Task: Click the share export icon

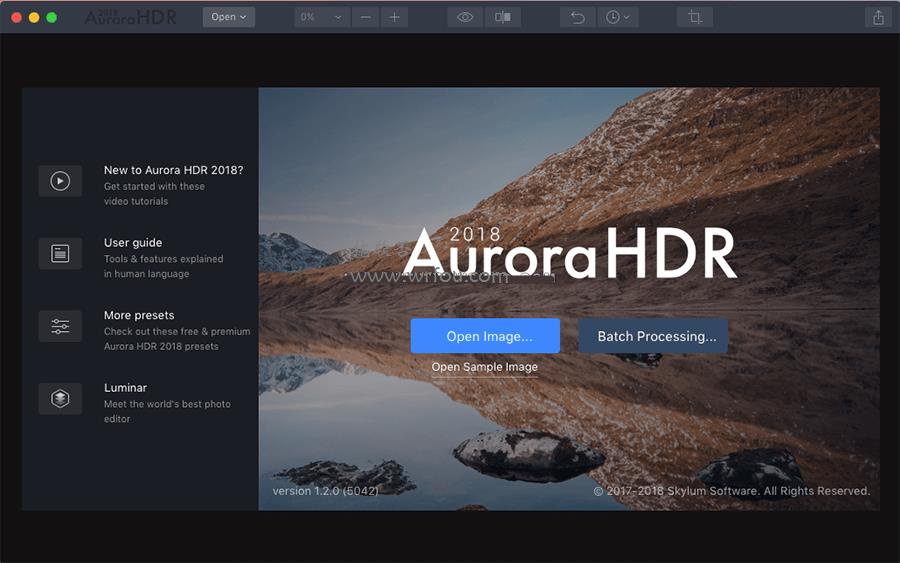Action: point(878,17)
